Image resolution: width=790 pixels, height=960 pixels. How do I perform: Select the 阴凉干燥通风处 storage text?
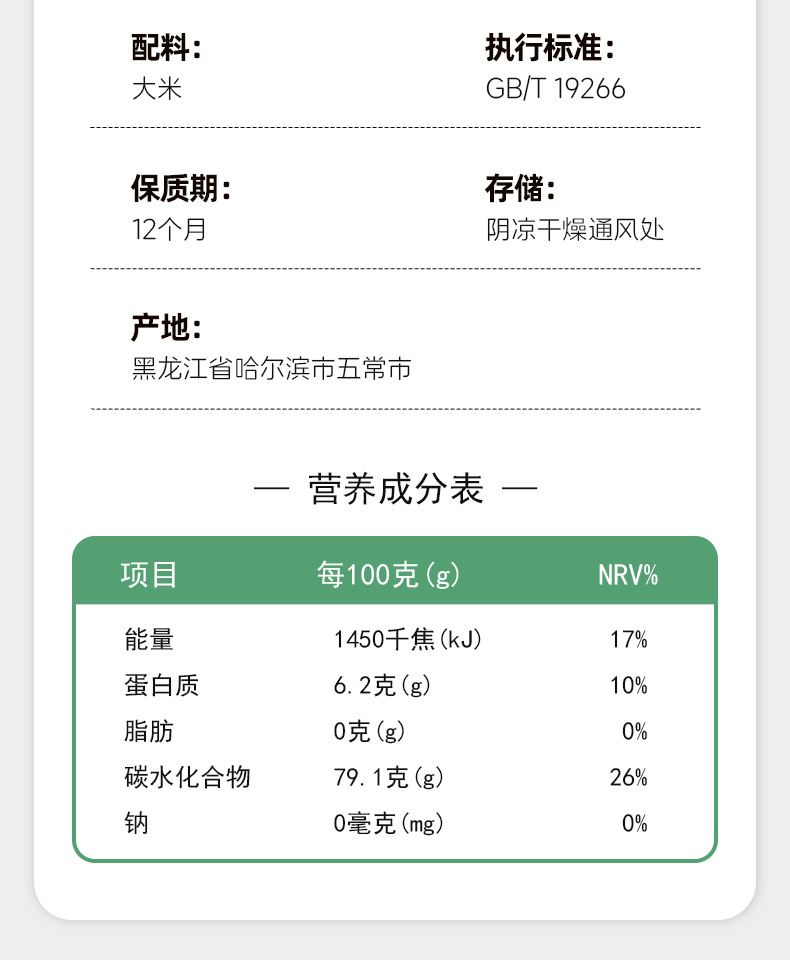point(575,230)
